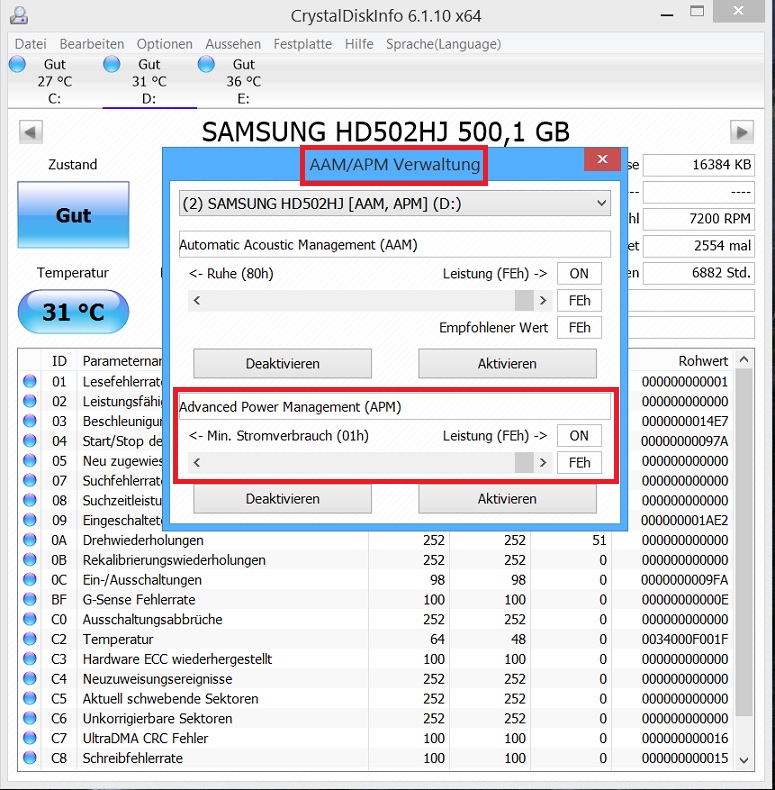Open the Bearbeiten menu

click(x=92, y=44)
